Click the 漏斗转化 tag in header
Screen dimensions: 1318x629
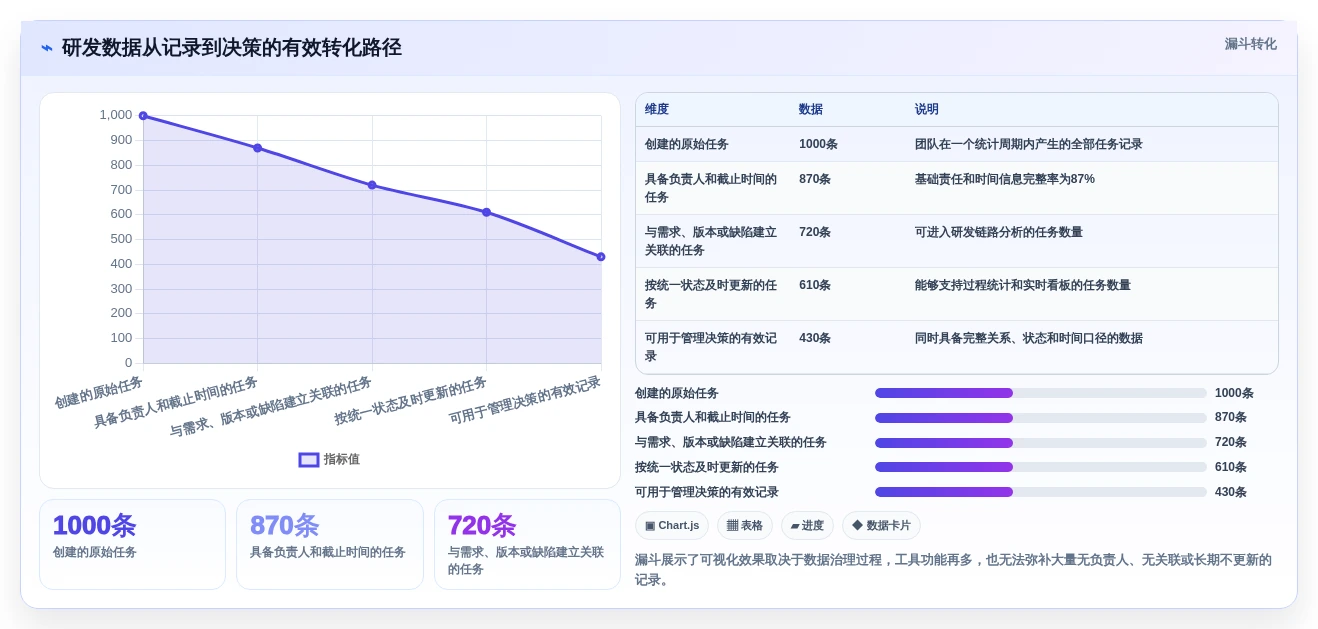tap(1250, 44)
